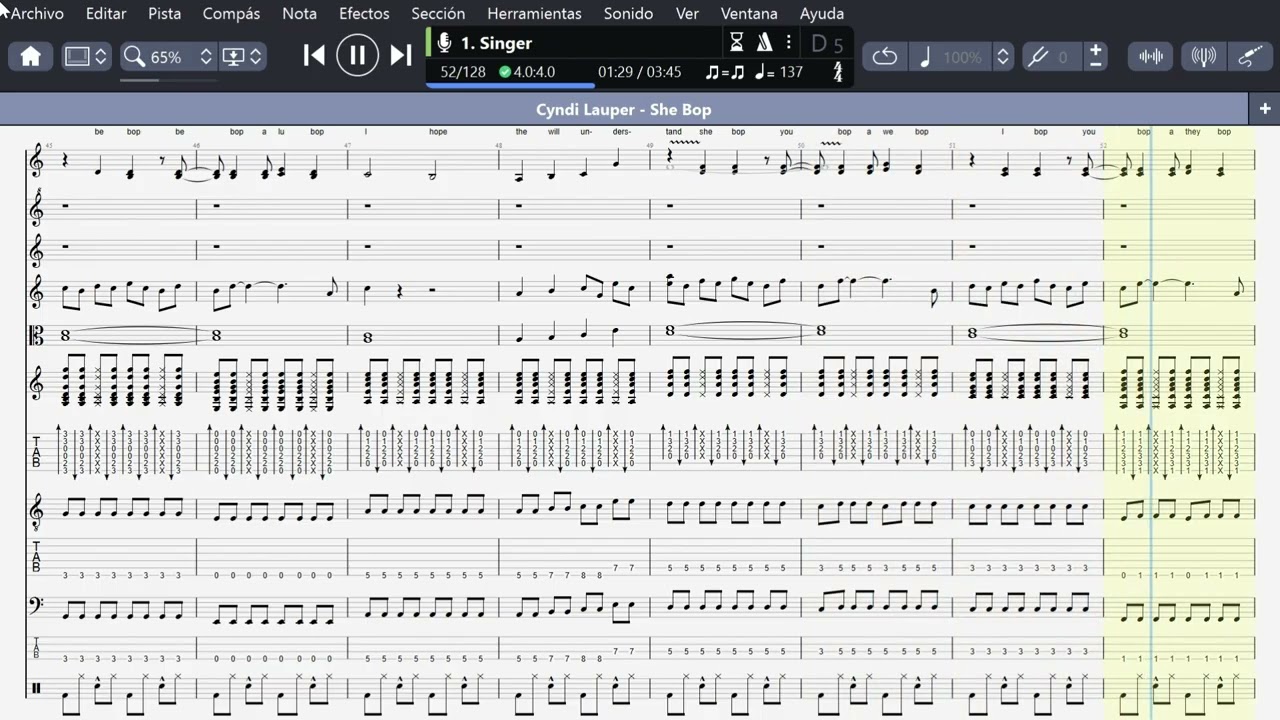Click bar number 45 on the vocal staff
This screenshot has height=720, width=1280.
click(49, 145)
